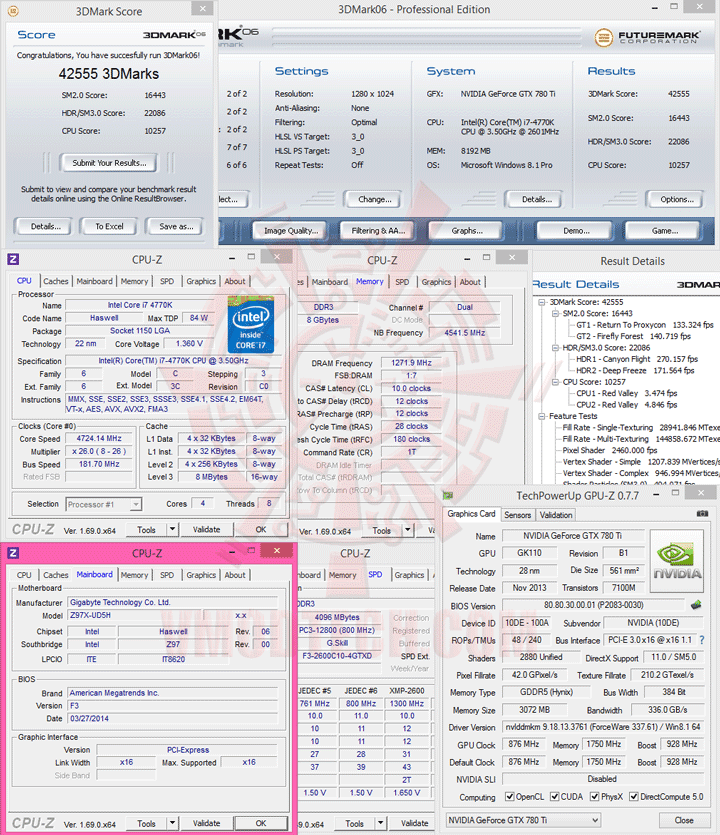The width and height of the screenshot is (720, 835).
Task: Collapse the Feature Tests tree node
Action: coord(542,416)
